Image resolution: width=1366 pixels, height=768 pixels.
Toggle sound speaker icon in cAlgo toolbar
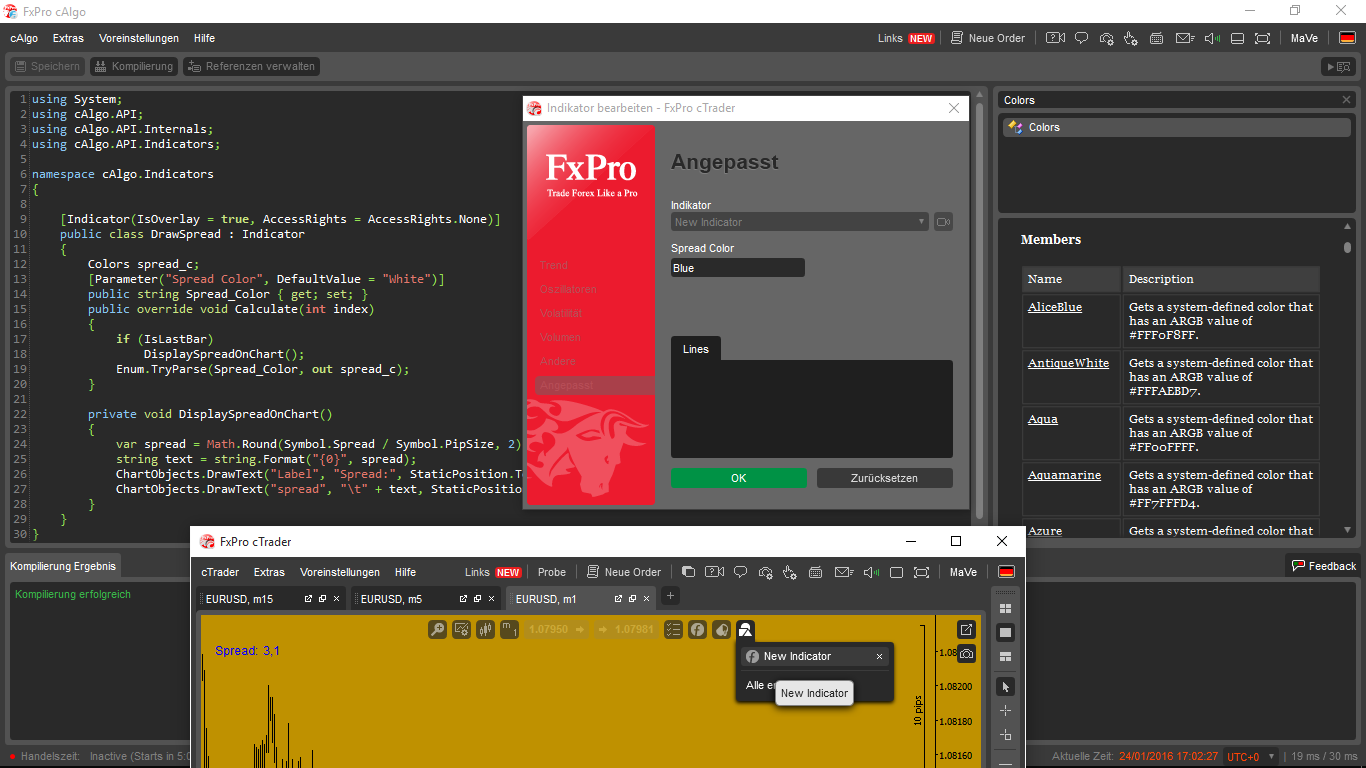click(x=1212, y=38)
